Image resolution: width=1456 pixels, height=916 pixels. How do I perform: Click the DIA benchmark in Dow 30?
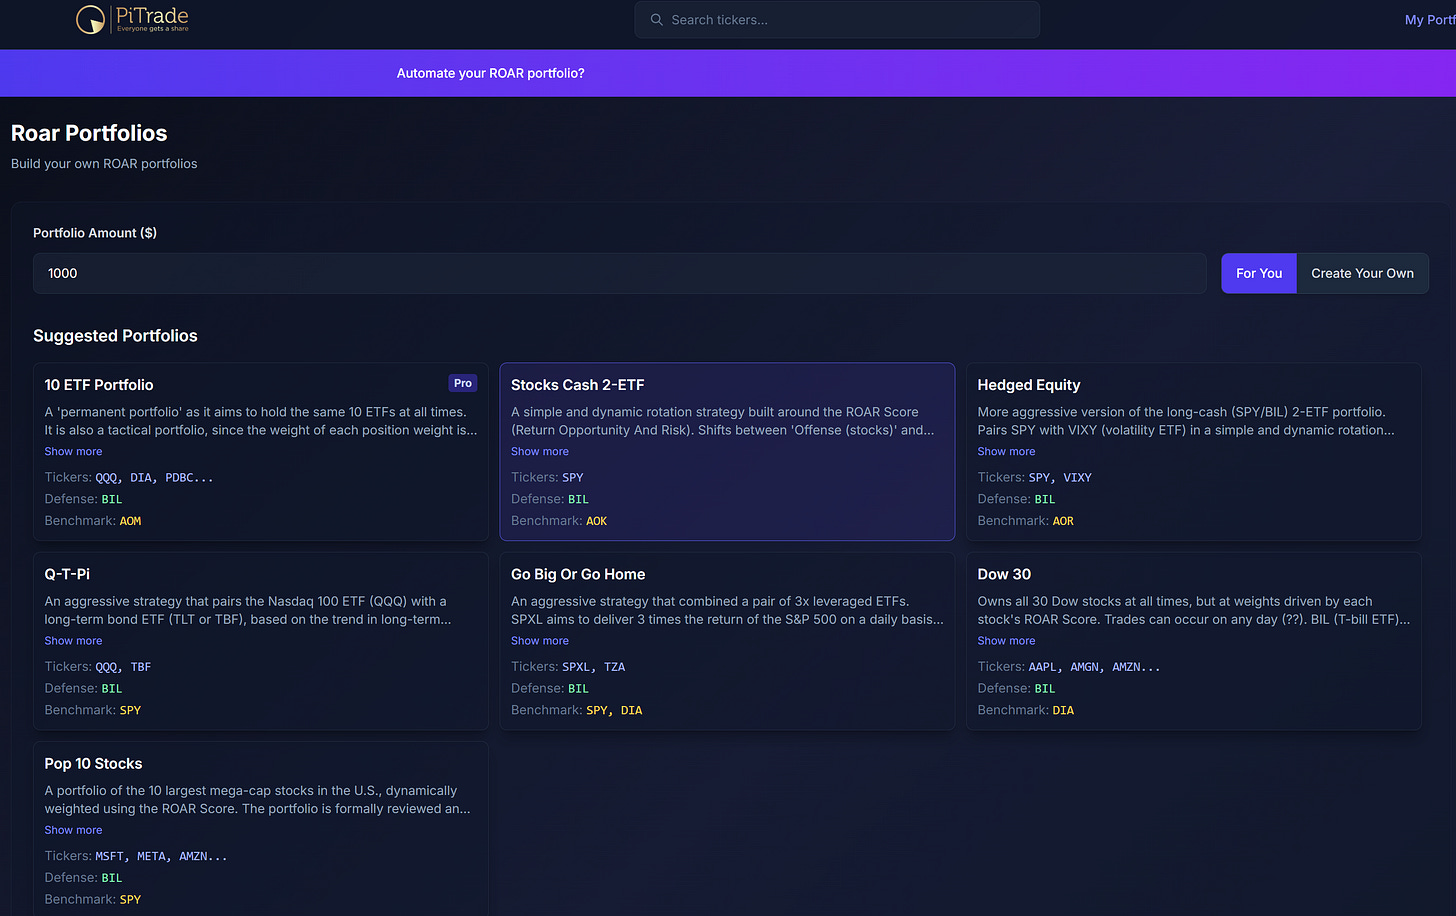coord(1063,710)
